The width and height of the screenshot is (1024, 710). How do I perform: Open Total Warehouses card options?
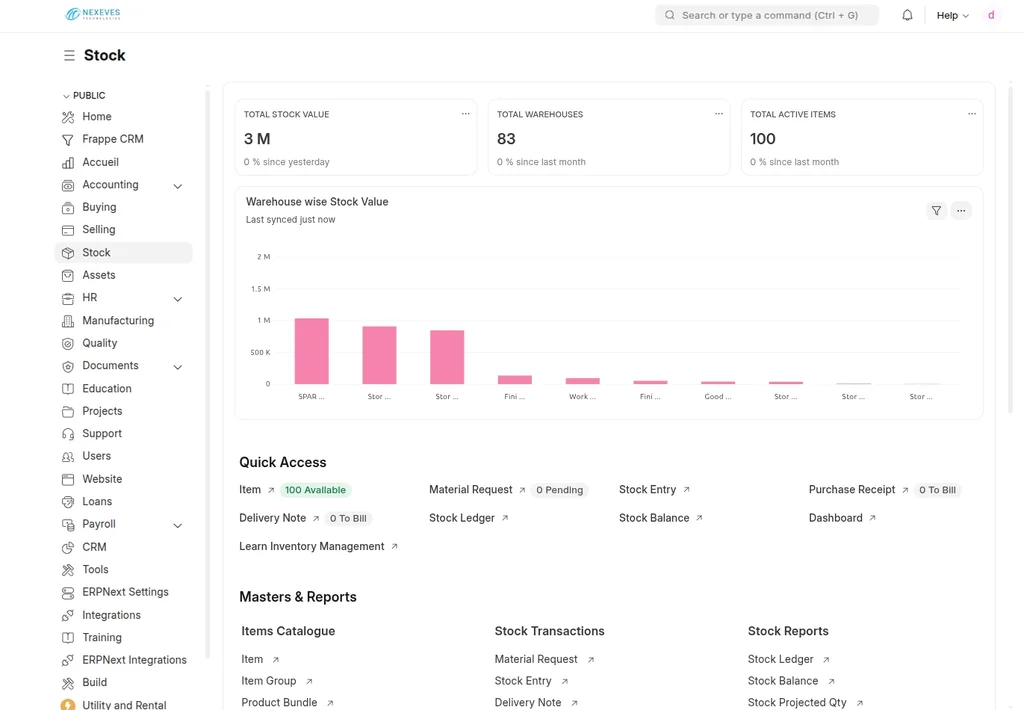(718, 114)
